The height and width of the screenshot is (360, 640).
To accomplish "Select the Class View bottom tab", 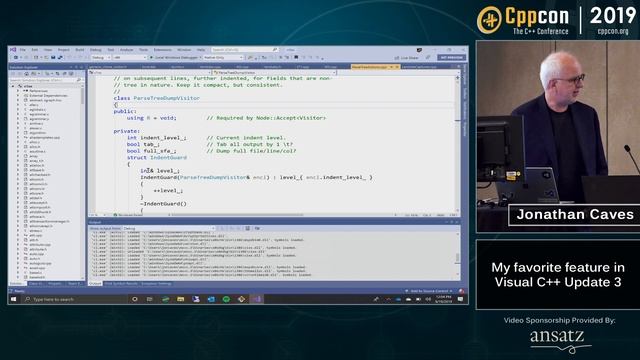I will 36,283.
